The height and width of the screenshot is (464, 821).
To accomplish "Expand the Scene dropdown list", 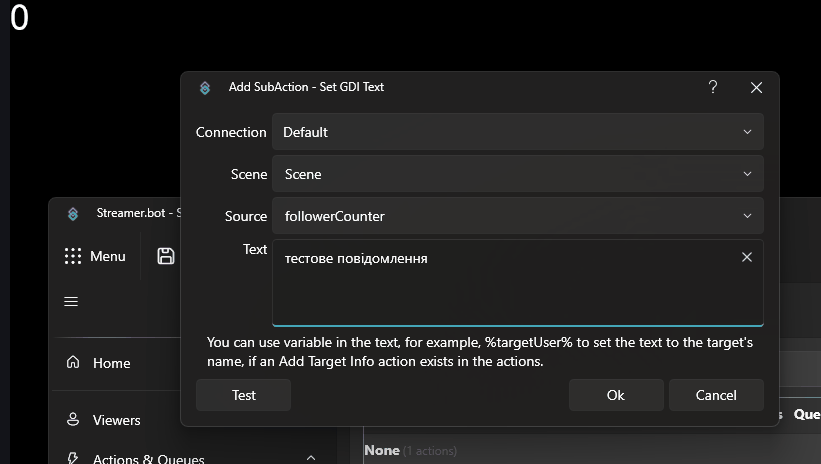I will coord(517,174).
